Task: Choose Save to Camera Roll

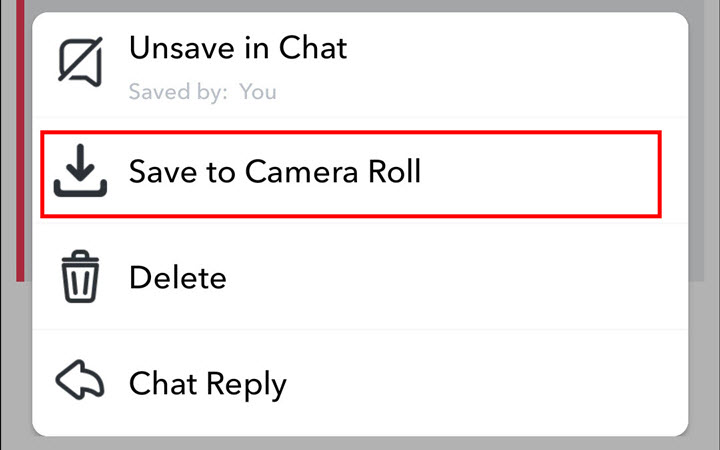Action: pyautogui.click(x=275, y=172)
